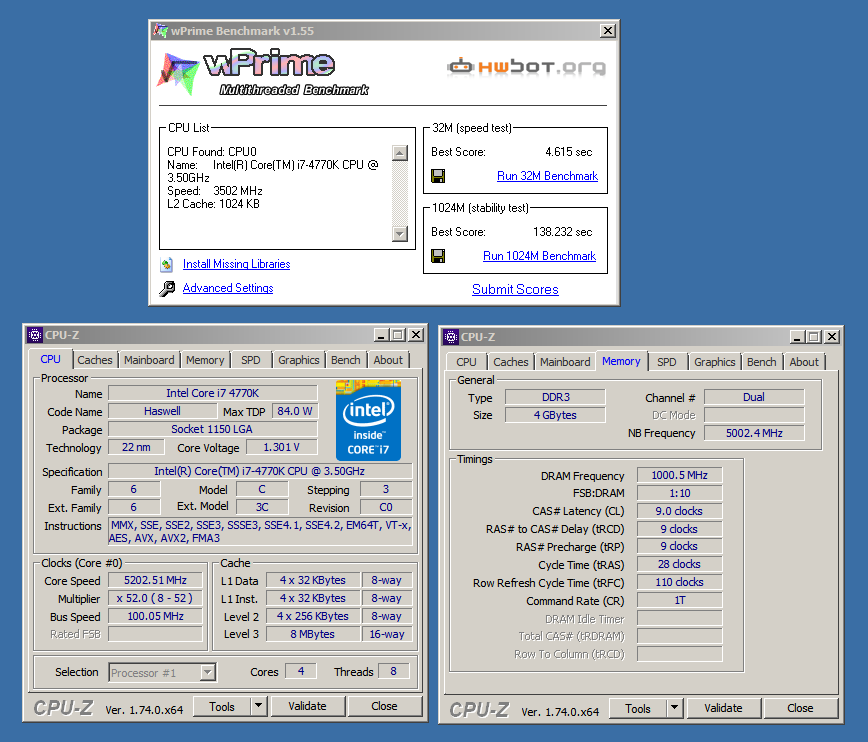This screenshot has width=868, height=742.
Task: Run the 1024M Benchmark
Action: point(539,256)
